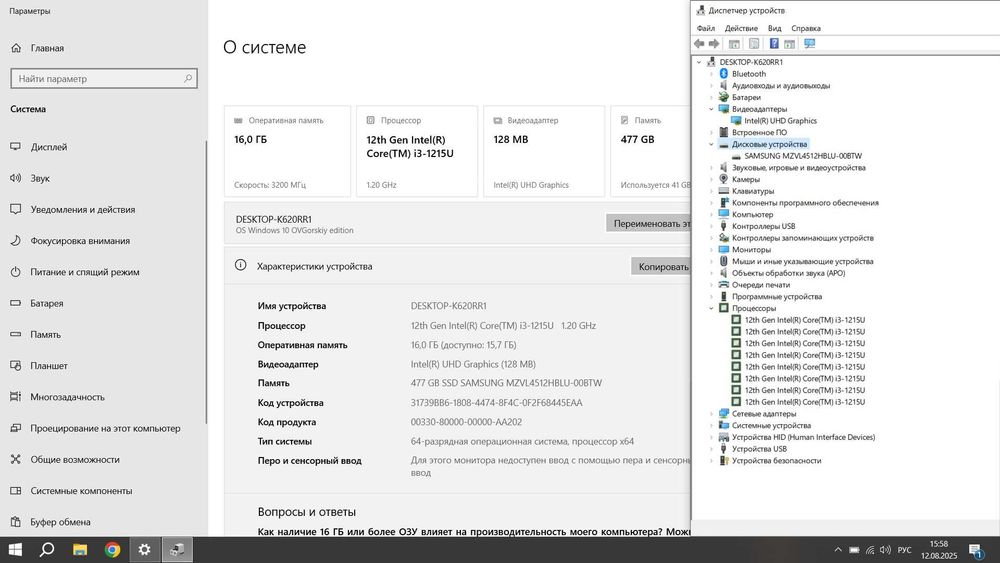1000x563 pixels.
Task: Open Google Chrome from taskbar
Action: coord(112,550)
